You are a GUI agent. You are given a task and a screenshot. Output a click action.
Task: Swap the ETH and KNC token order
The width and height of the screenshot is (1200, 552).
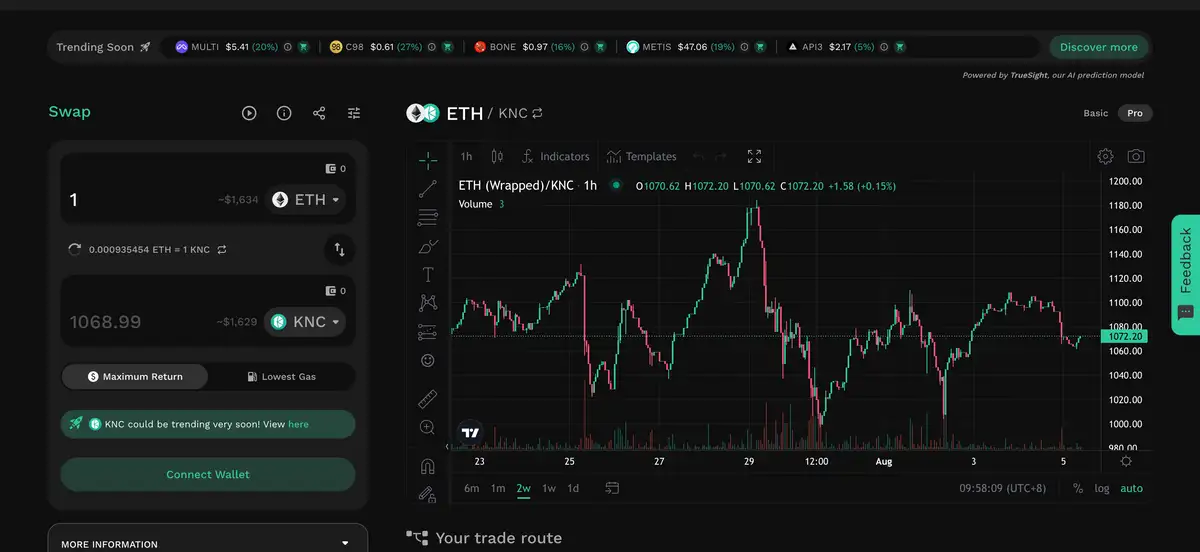point(339,249)
